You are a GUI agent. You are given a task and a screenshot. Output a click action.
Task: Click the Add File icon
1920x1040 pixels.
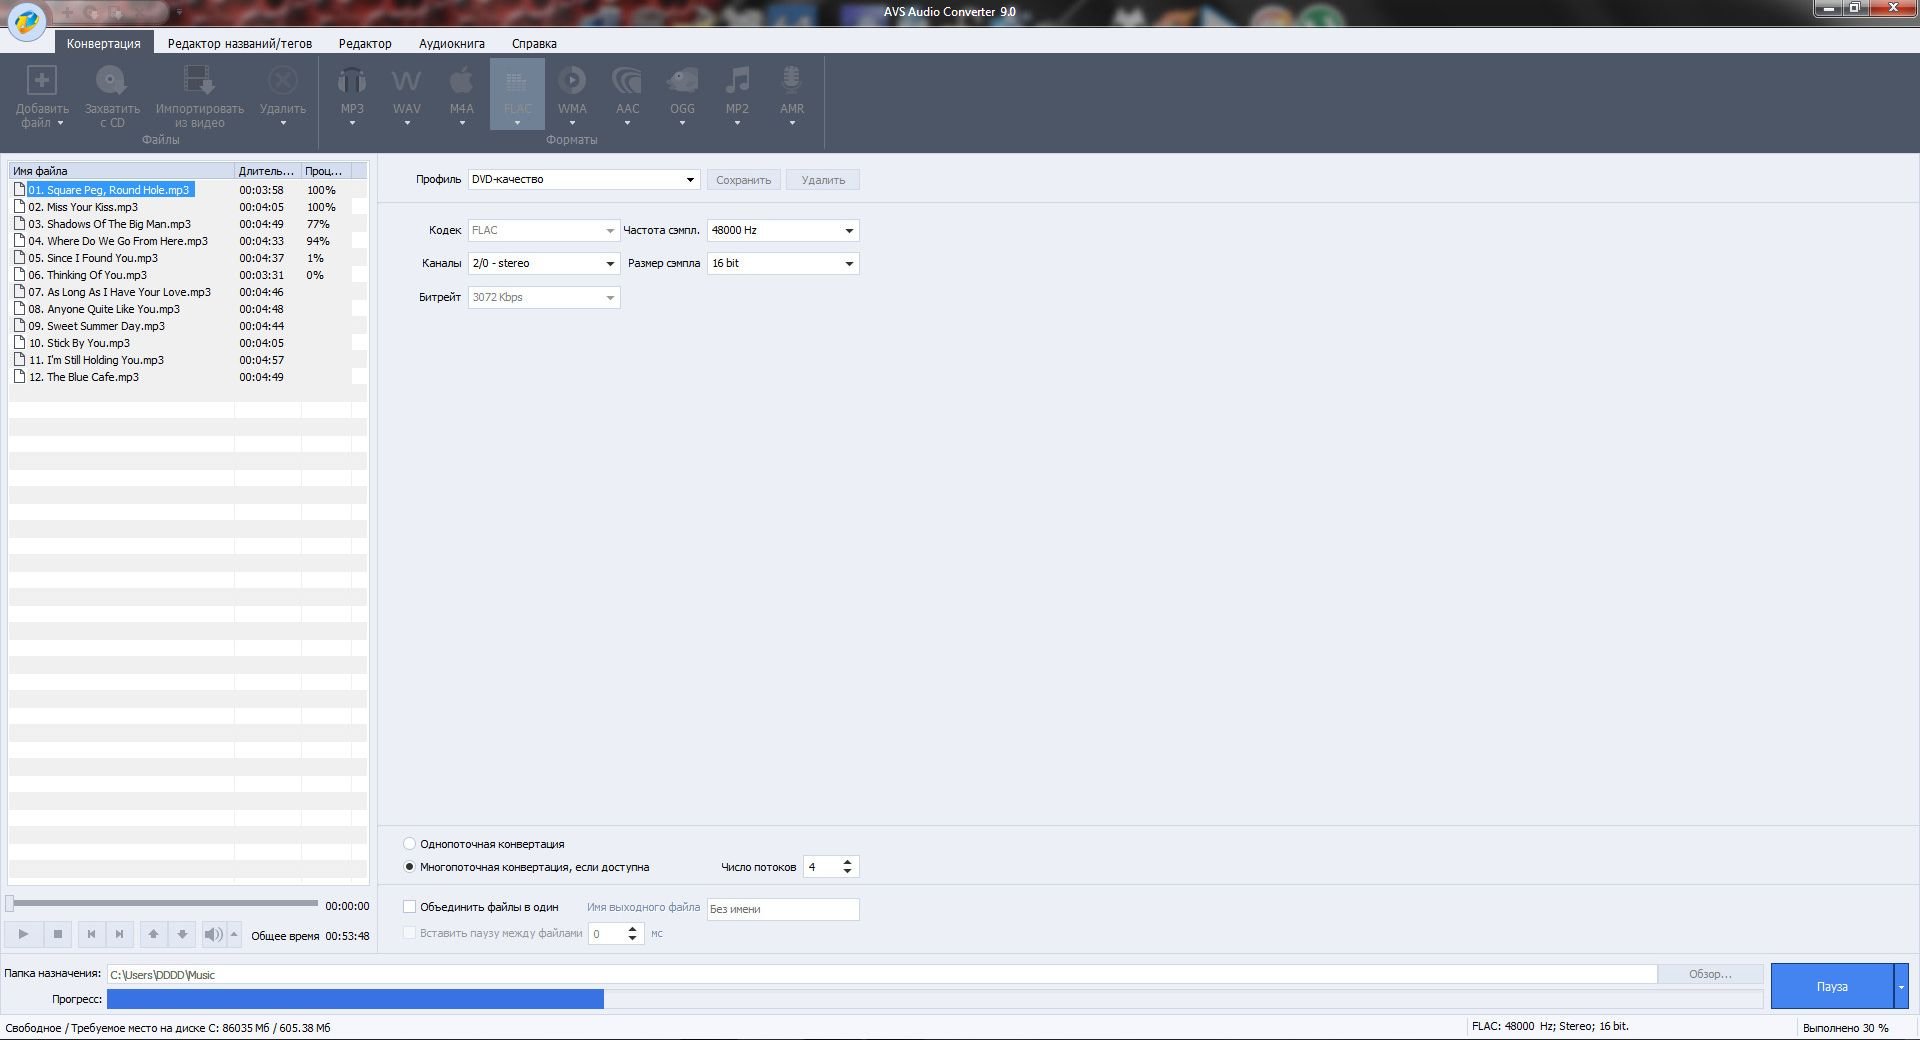(x=42, y=82)
